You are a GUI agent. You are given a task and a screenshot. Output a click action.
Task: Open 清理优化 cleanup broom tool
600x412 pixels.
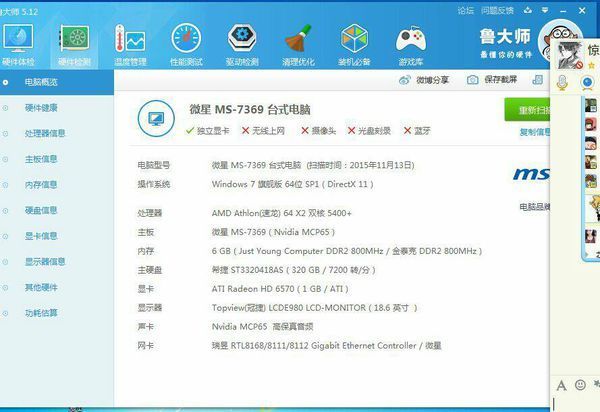tap(298, 44)
